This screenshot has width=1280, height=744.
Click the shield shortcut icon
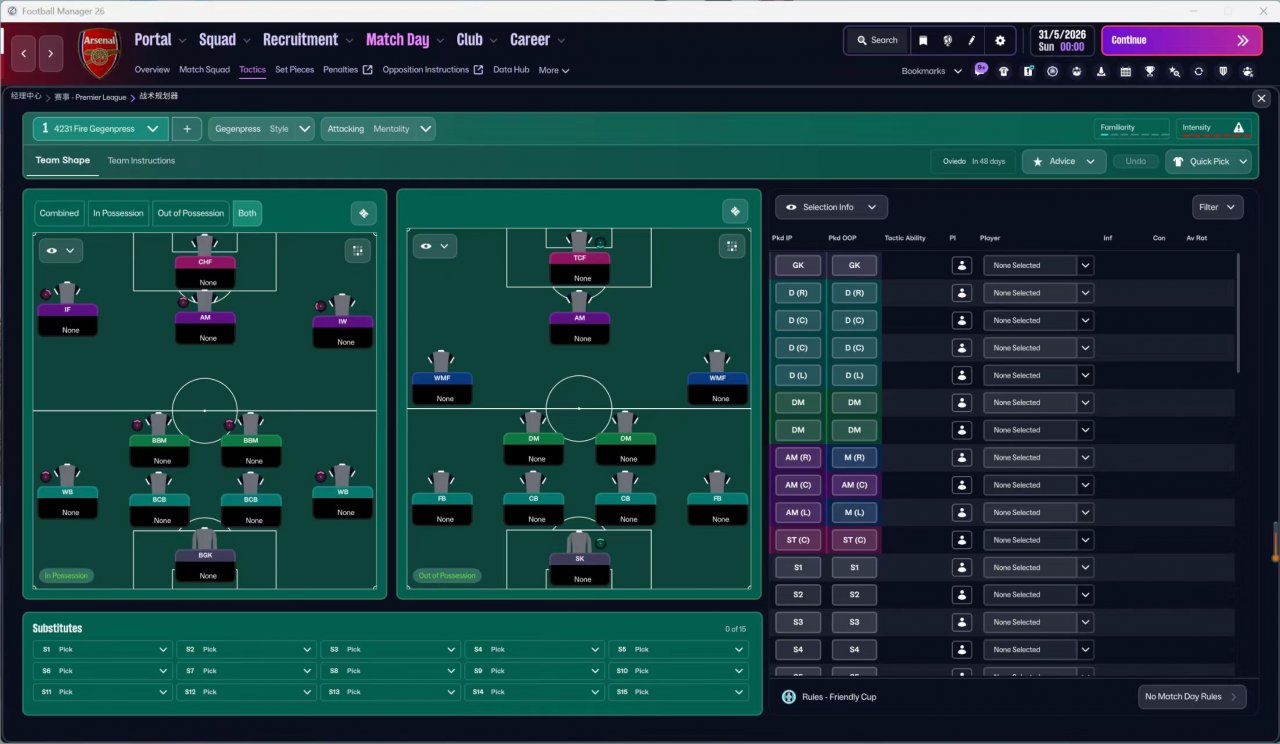[x=1223, y=72]
